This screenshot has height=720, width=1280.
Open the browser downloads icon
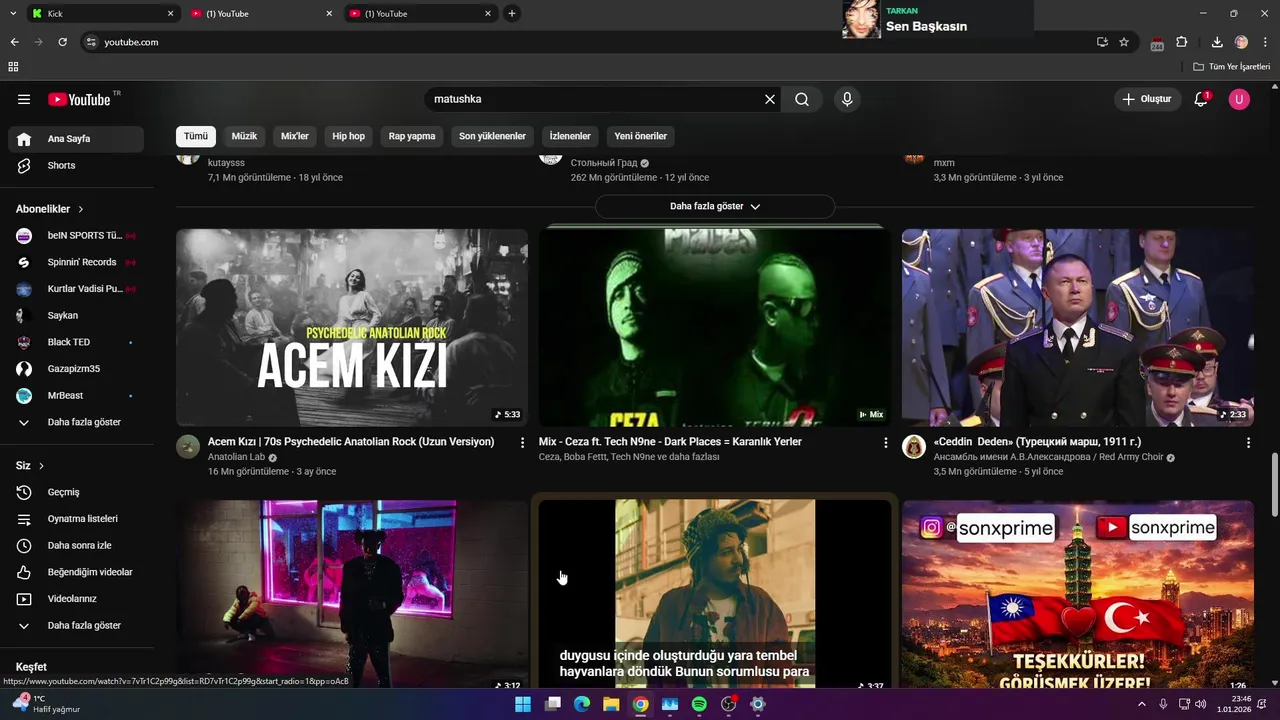(1217, 42)
